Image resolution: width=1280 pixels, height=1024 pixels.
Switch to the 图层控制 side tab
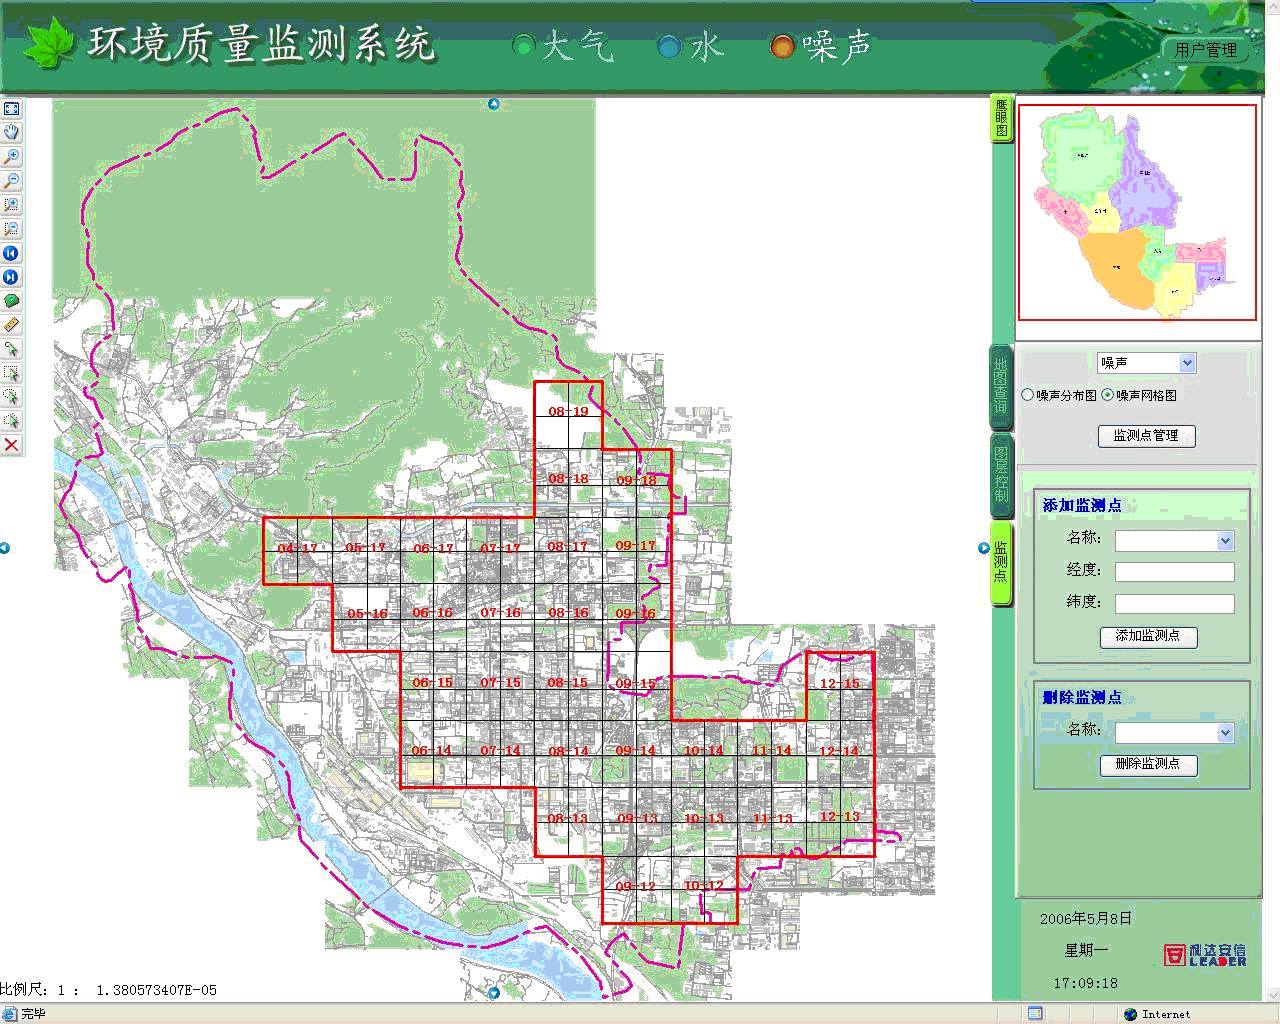point(1001,475)
